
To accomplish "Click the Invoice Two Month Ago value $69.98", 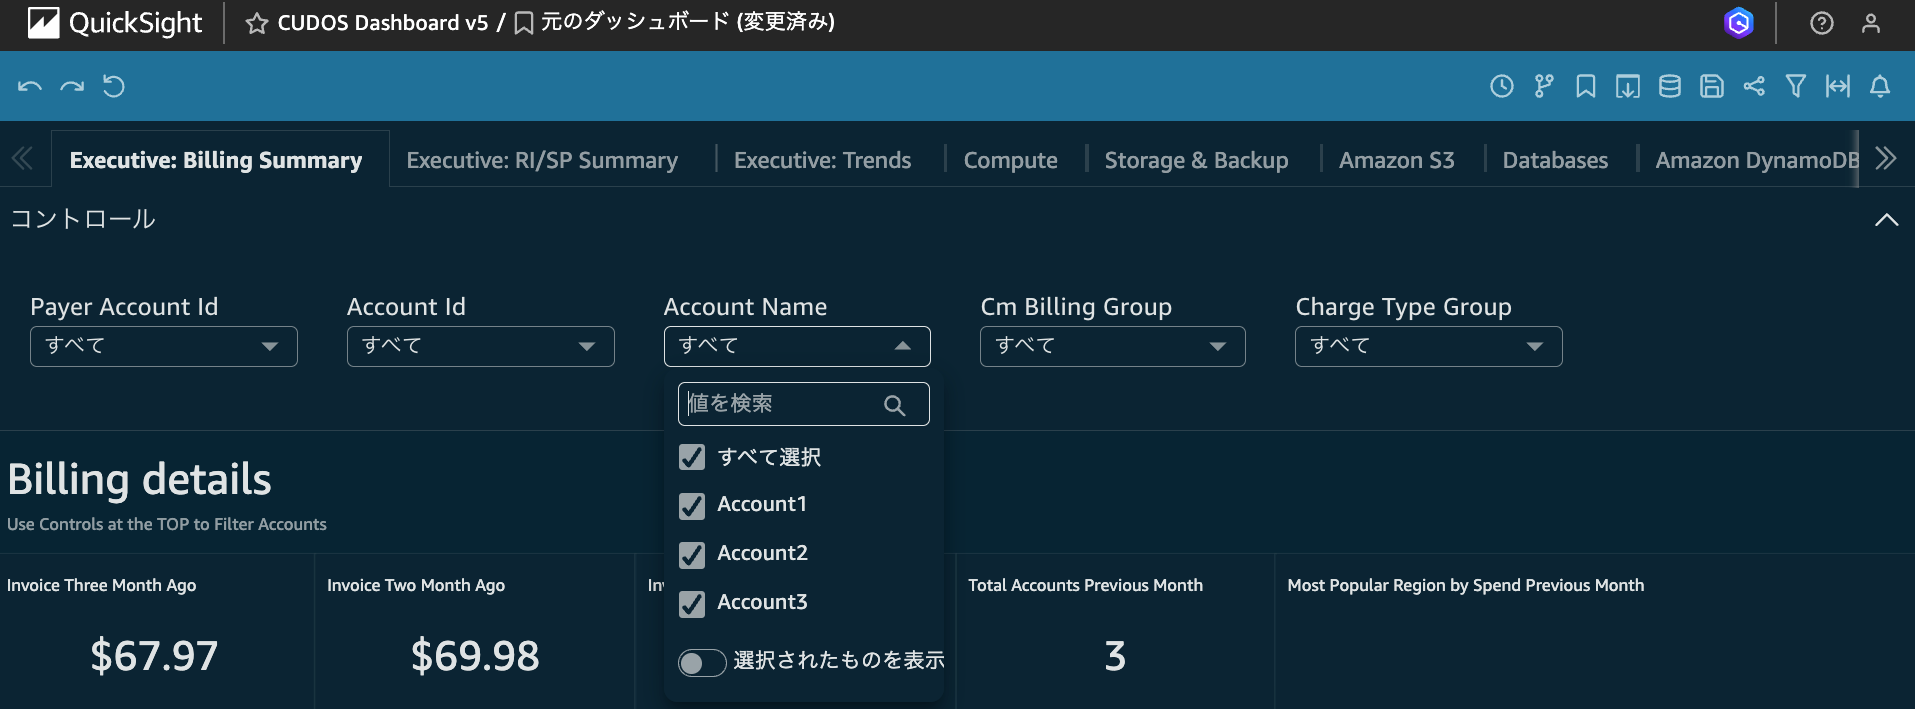I will pyautogui.click(x=475, y=656).
